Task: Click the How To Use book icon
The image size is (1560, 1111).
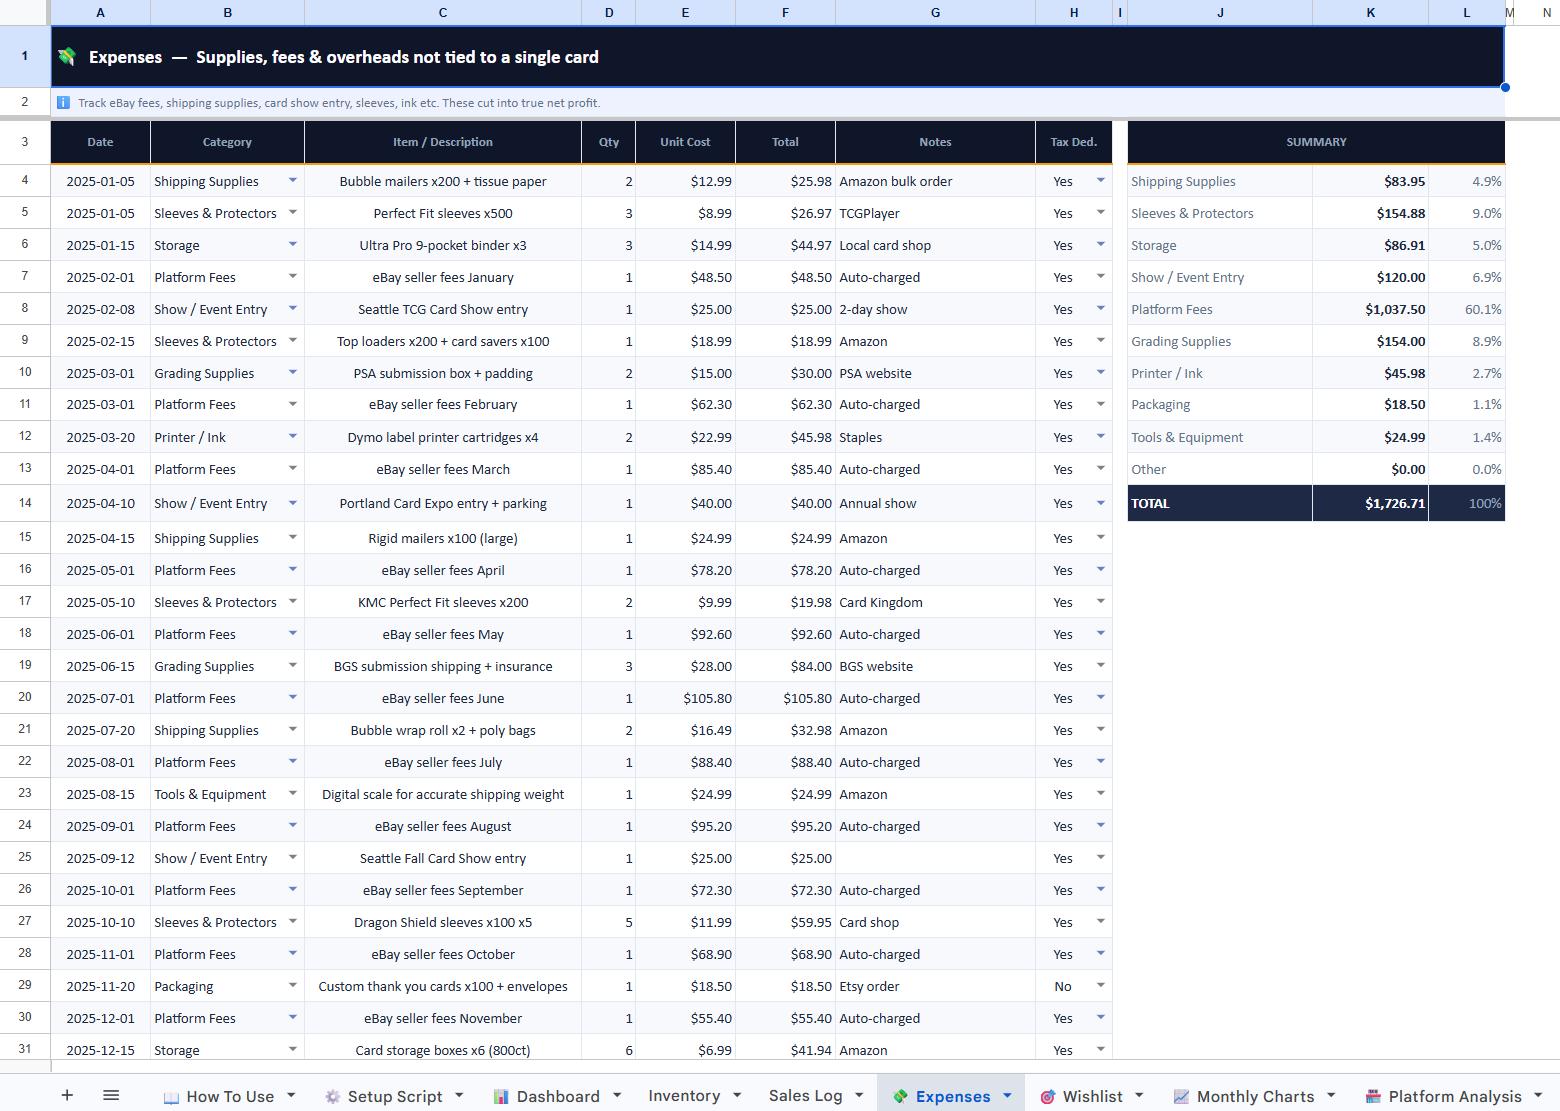Action: [x=171, y=1097]
